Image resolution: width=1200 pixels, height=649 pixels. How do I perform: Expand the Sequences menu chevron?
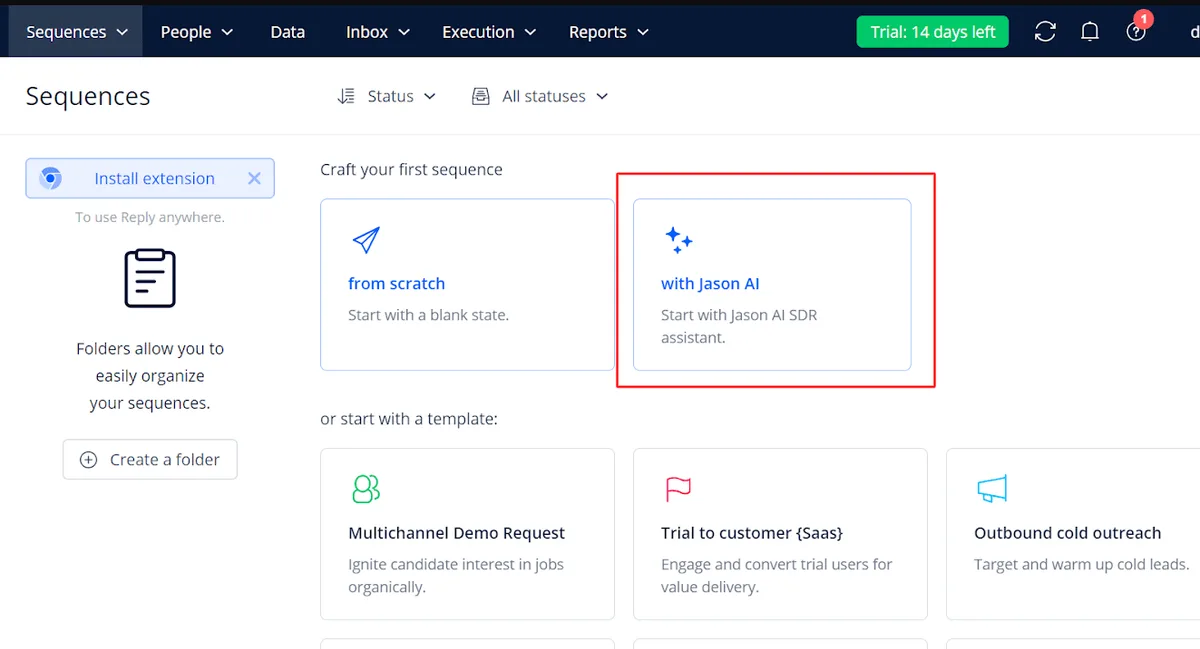pos(123,31)
